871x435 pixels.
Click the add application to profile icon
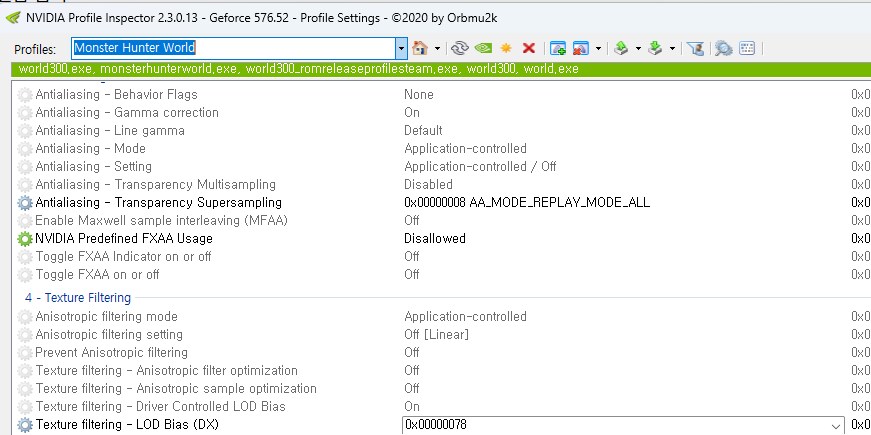tap(558, 48)
